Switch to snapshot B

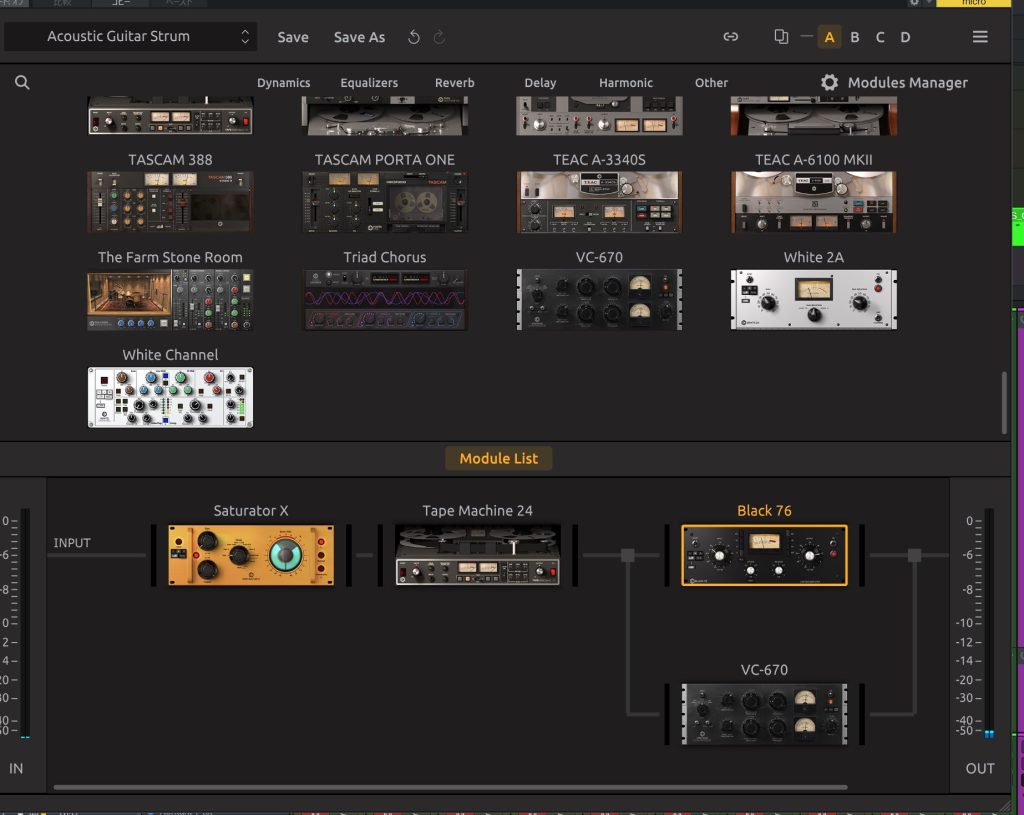point(854,37)
